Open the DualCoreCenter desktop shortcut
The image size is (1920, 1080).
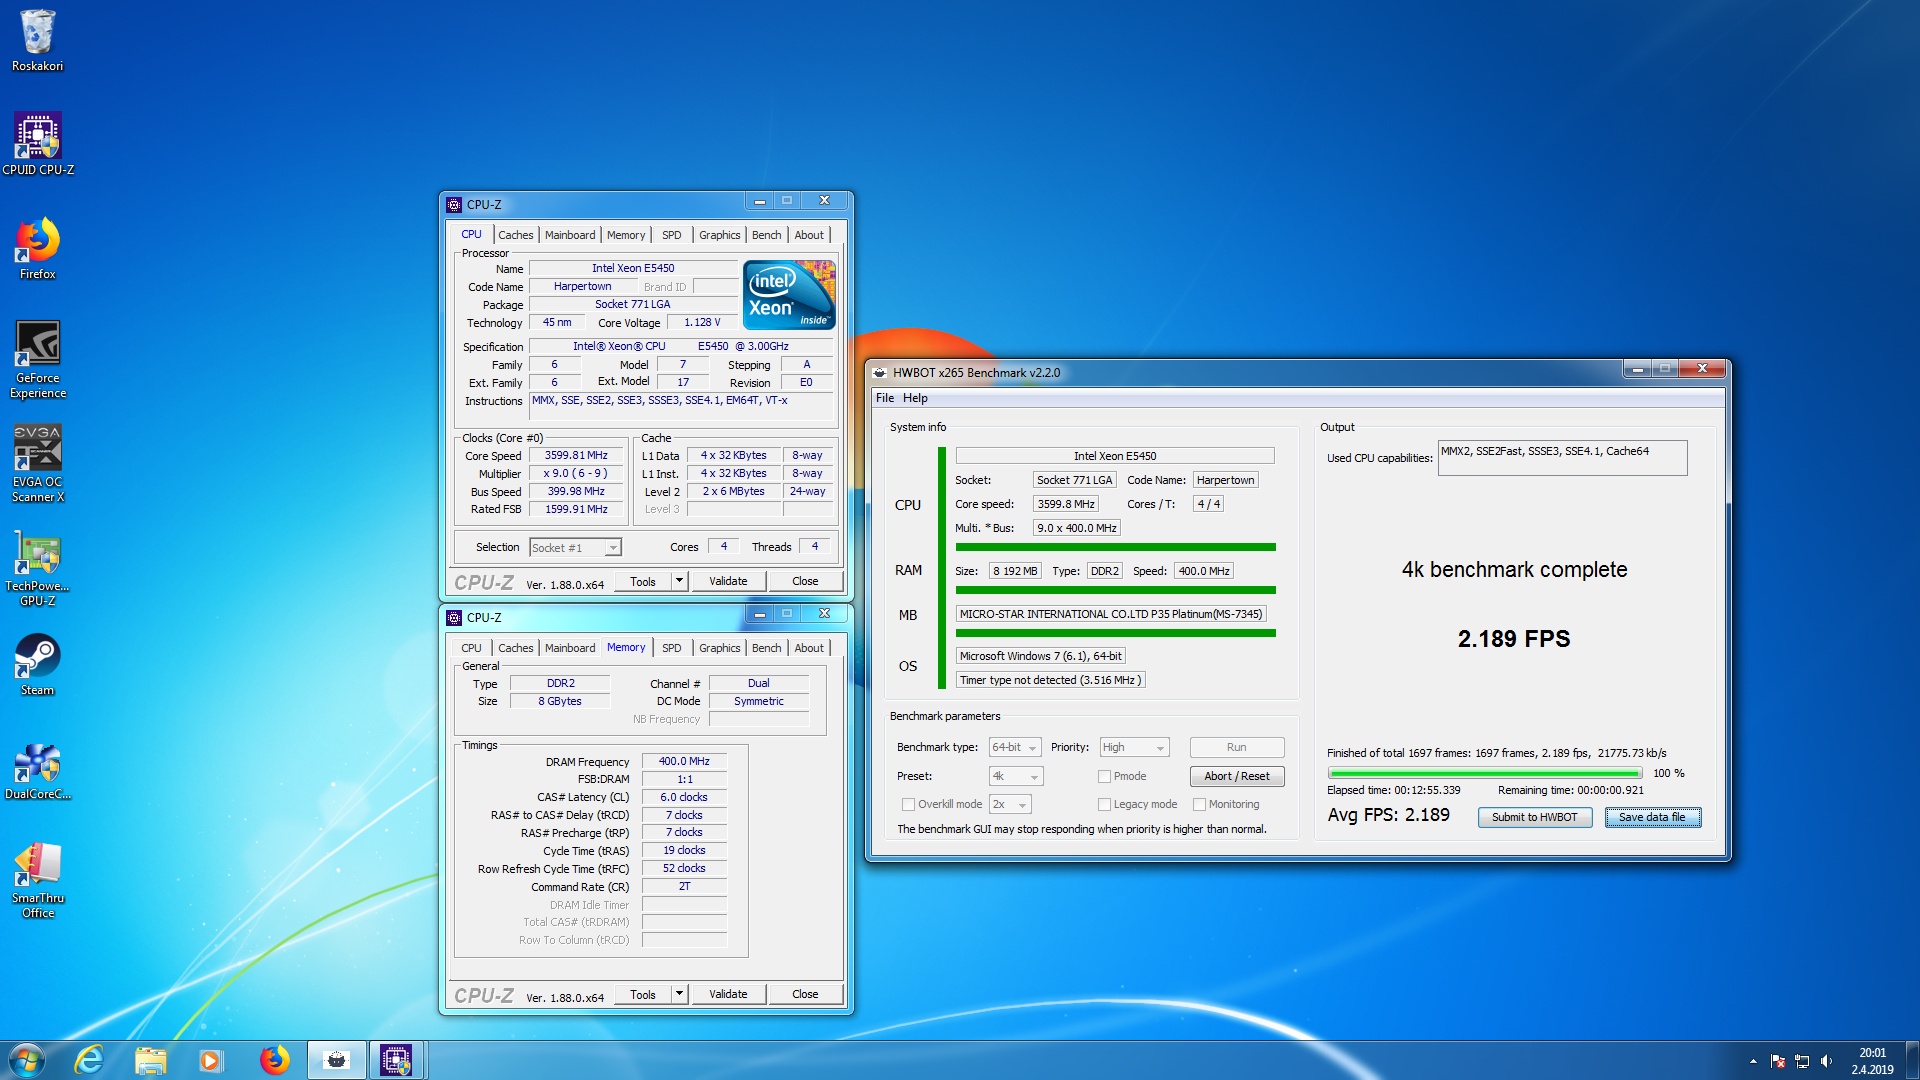tap(38, 771)
